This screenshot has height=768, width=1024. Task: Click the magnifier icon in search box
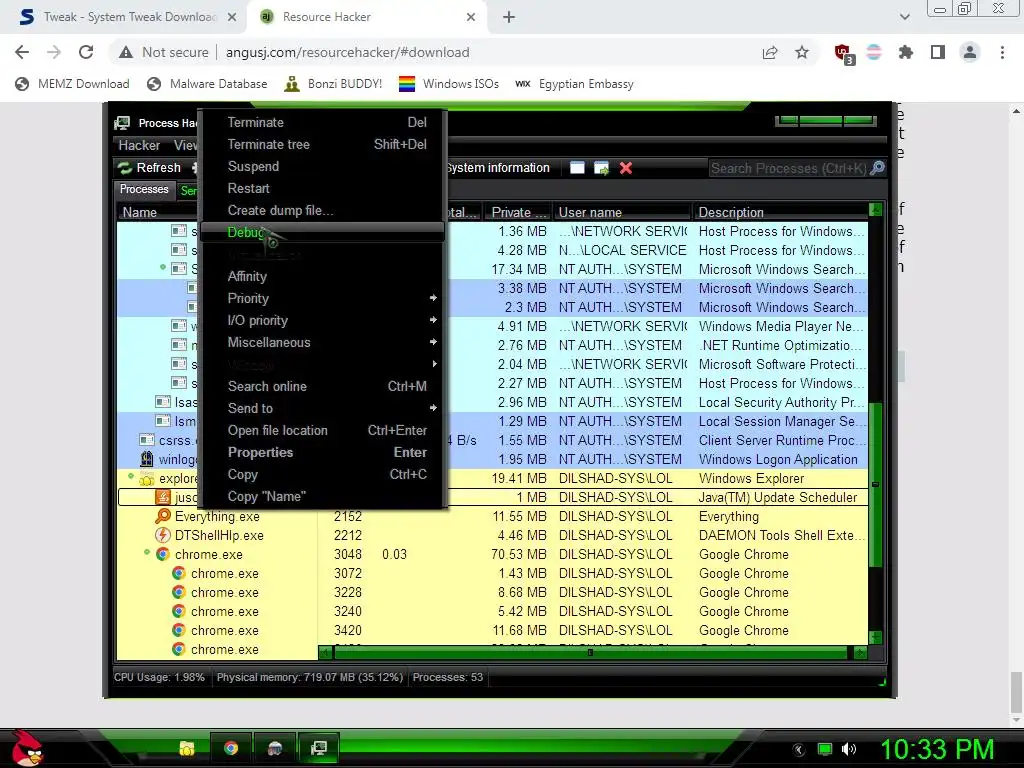[878, 168]
